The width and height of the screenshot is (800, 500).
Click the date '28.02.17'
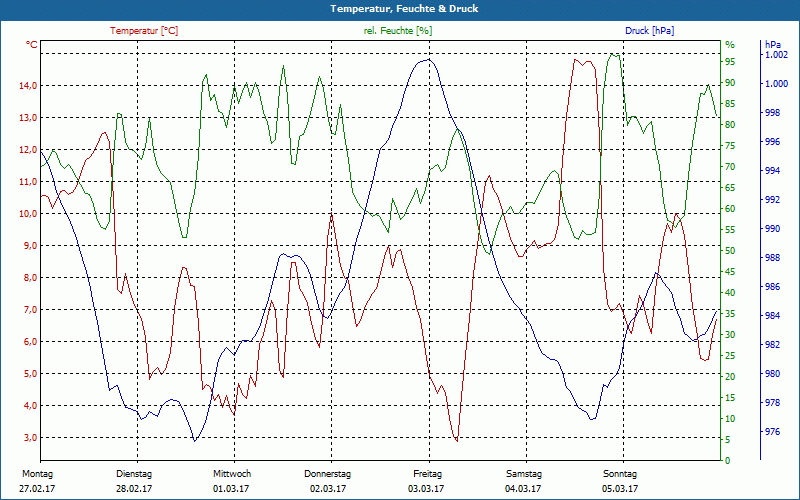pos(134,489)
